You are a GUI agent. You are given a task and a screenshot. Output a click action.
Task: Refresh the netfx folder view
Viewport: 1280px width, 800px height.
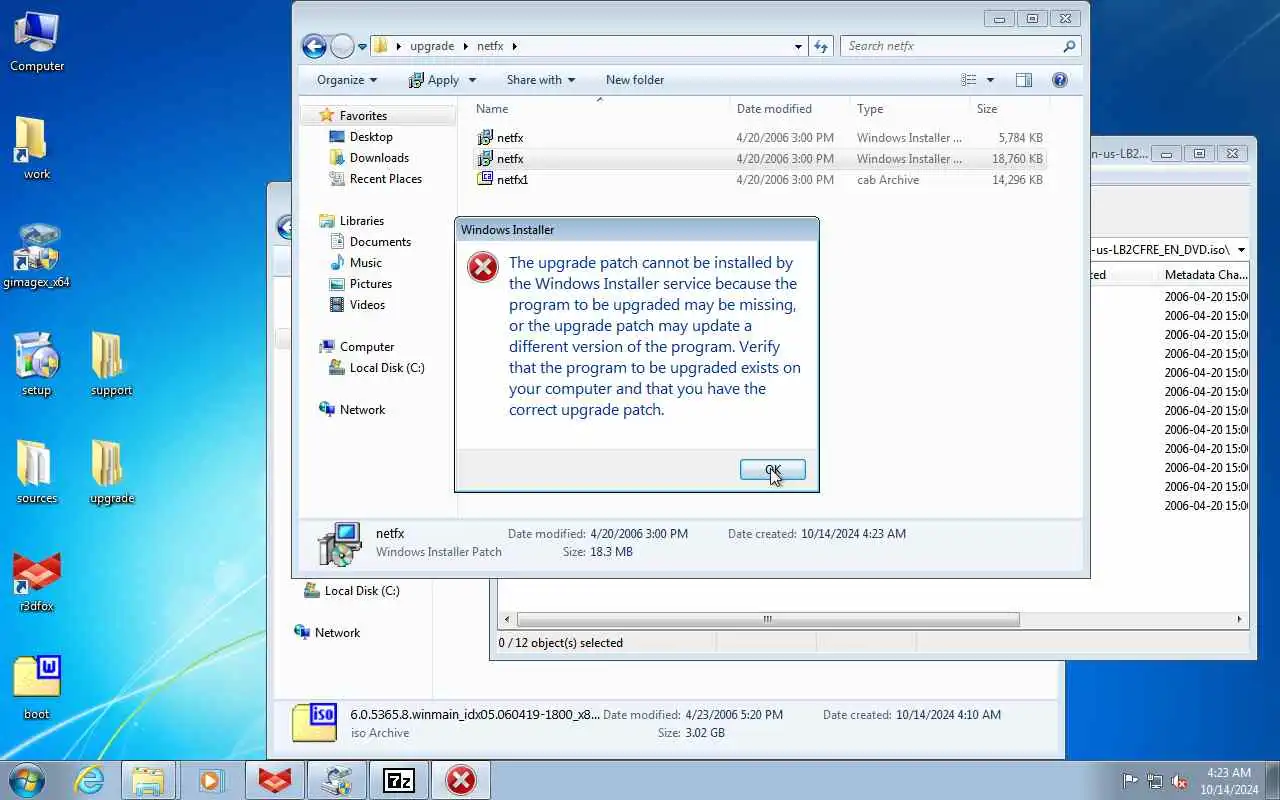click(821, 46)
